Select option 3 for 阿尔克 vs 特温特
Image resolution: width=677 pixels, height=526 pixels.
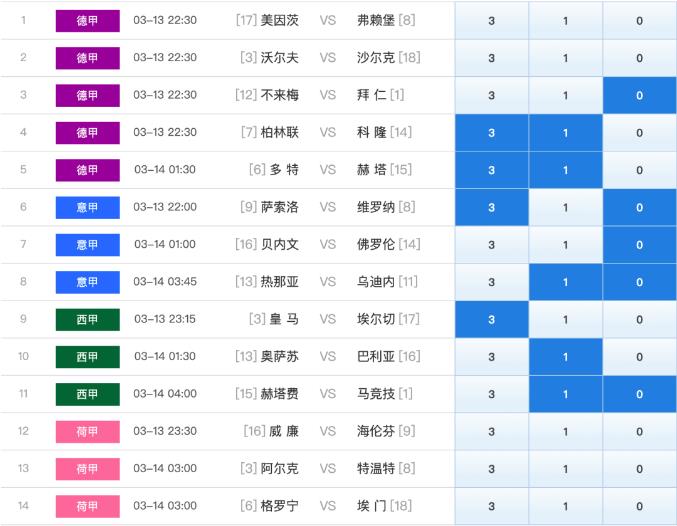click(492, 469)
